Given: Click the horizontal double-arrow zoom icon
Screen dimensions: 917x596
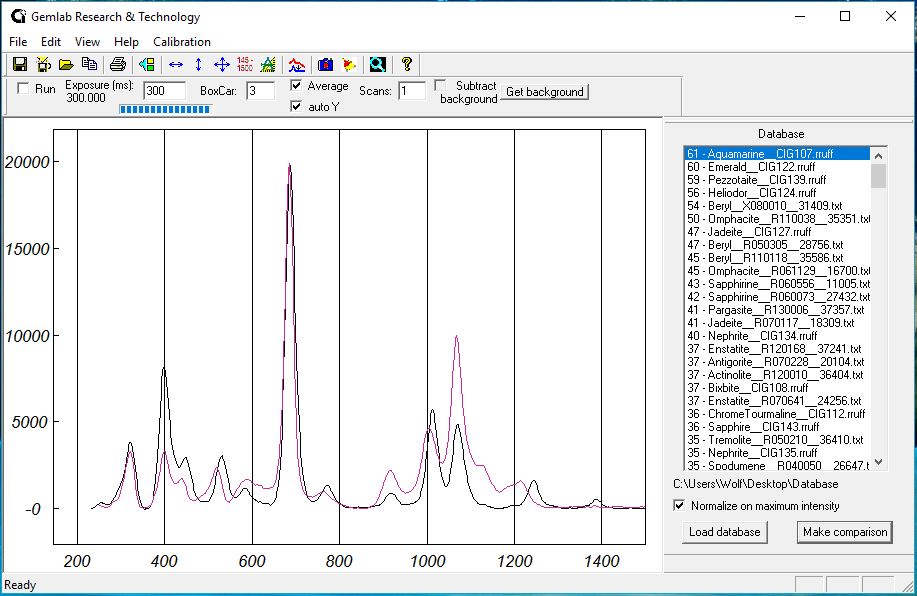Looking at the screenshot, I should [175, 64].
